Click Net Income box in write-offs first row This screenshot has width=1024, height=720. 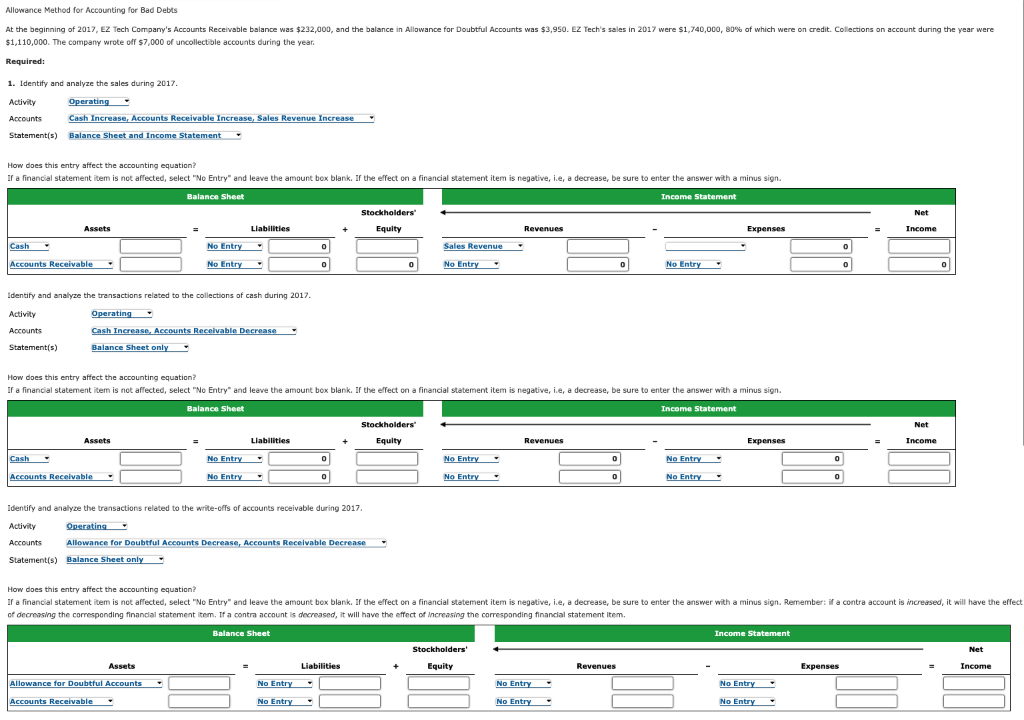974,683
